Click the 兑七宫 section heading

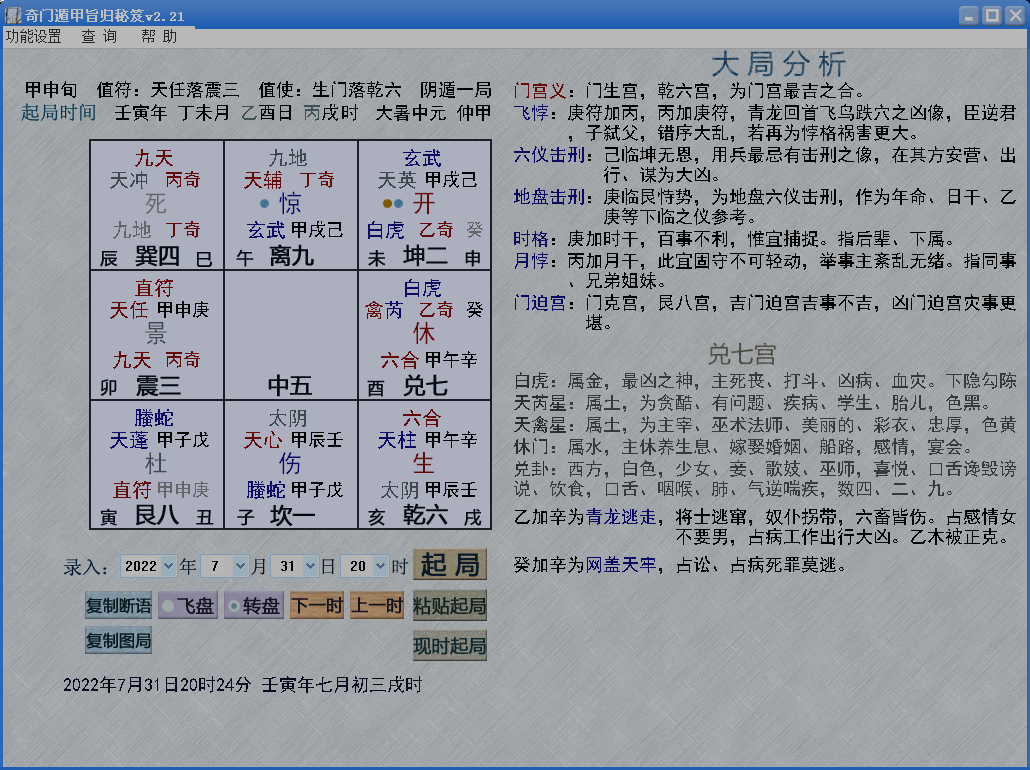click(x=742, y=354)
